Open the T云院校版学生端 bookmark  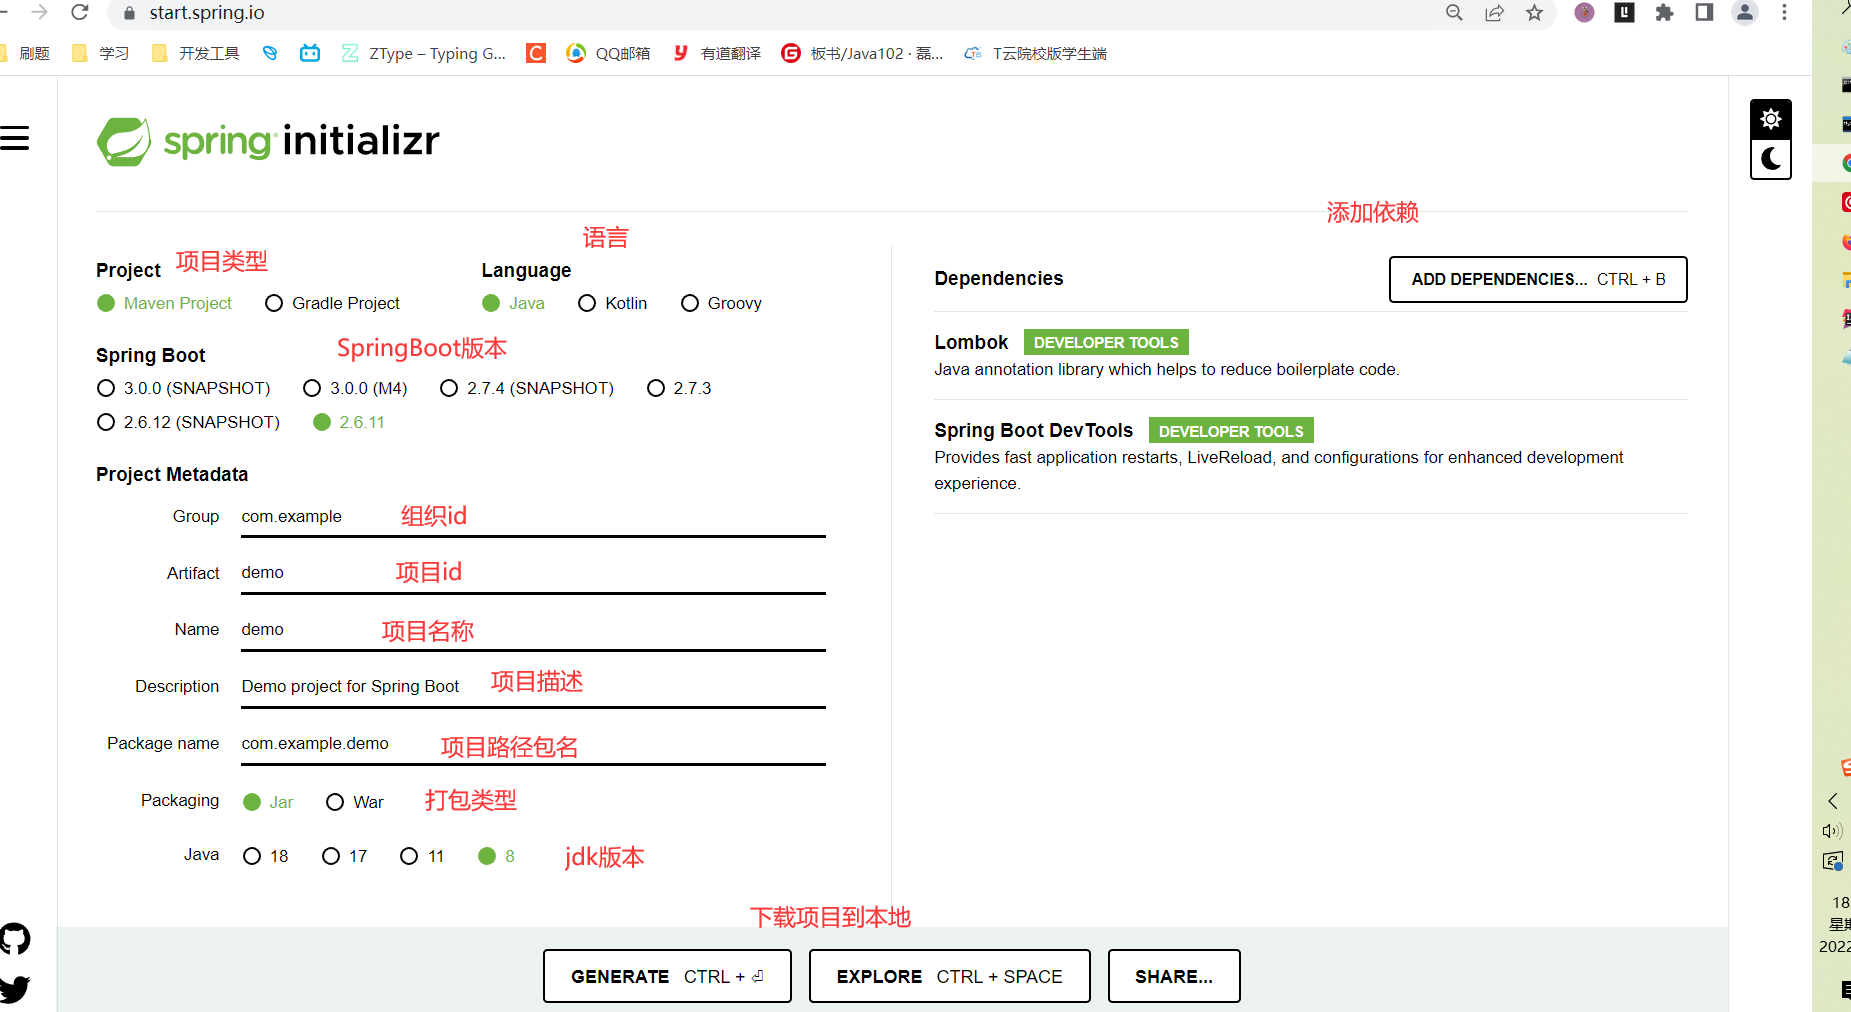pyautogui.click(x=1035, y=53)
